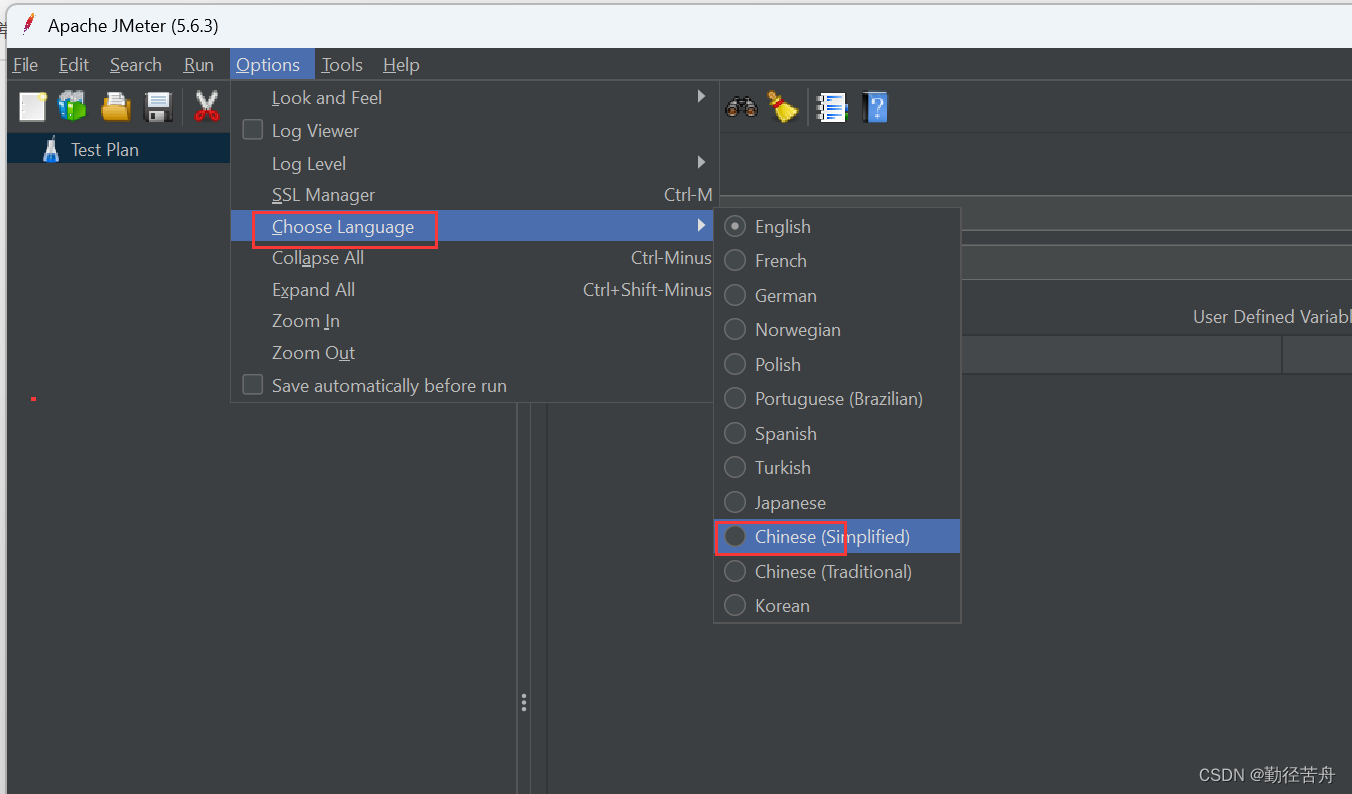Open the File menu
The width and height of the screenshot is (1352, 794).
(25, 64)
